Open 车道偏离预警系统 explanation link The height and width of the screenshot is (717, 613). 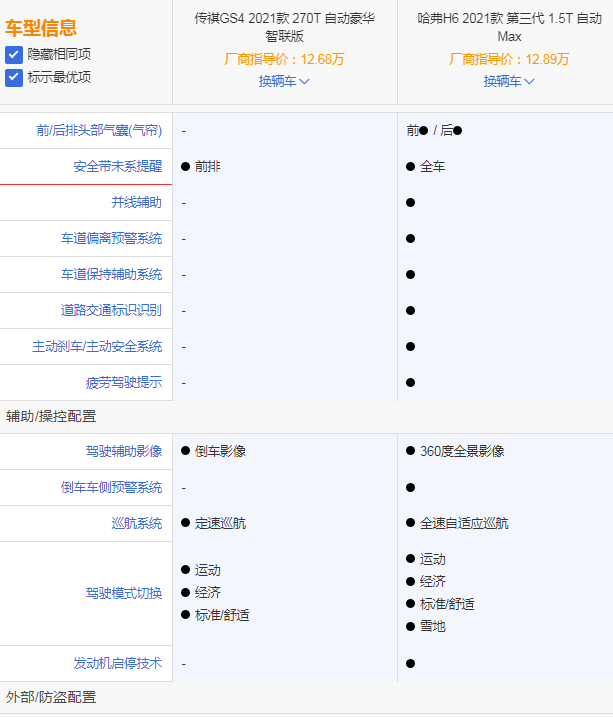tap(112, 238)
